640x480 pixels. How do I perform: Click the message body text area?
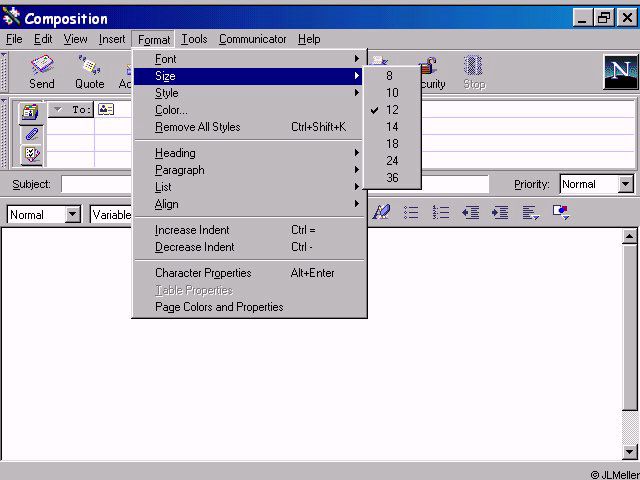point(311,344)
